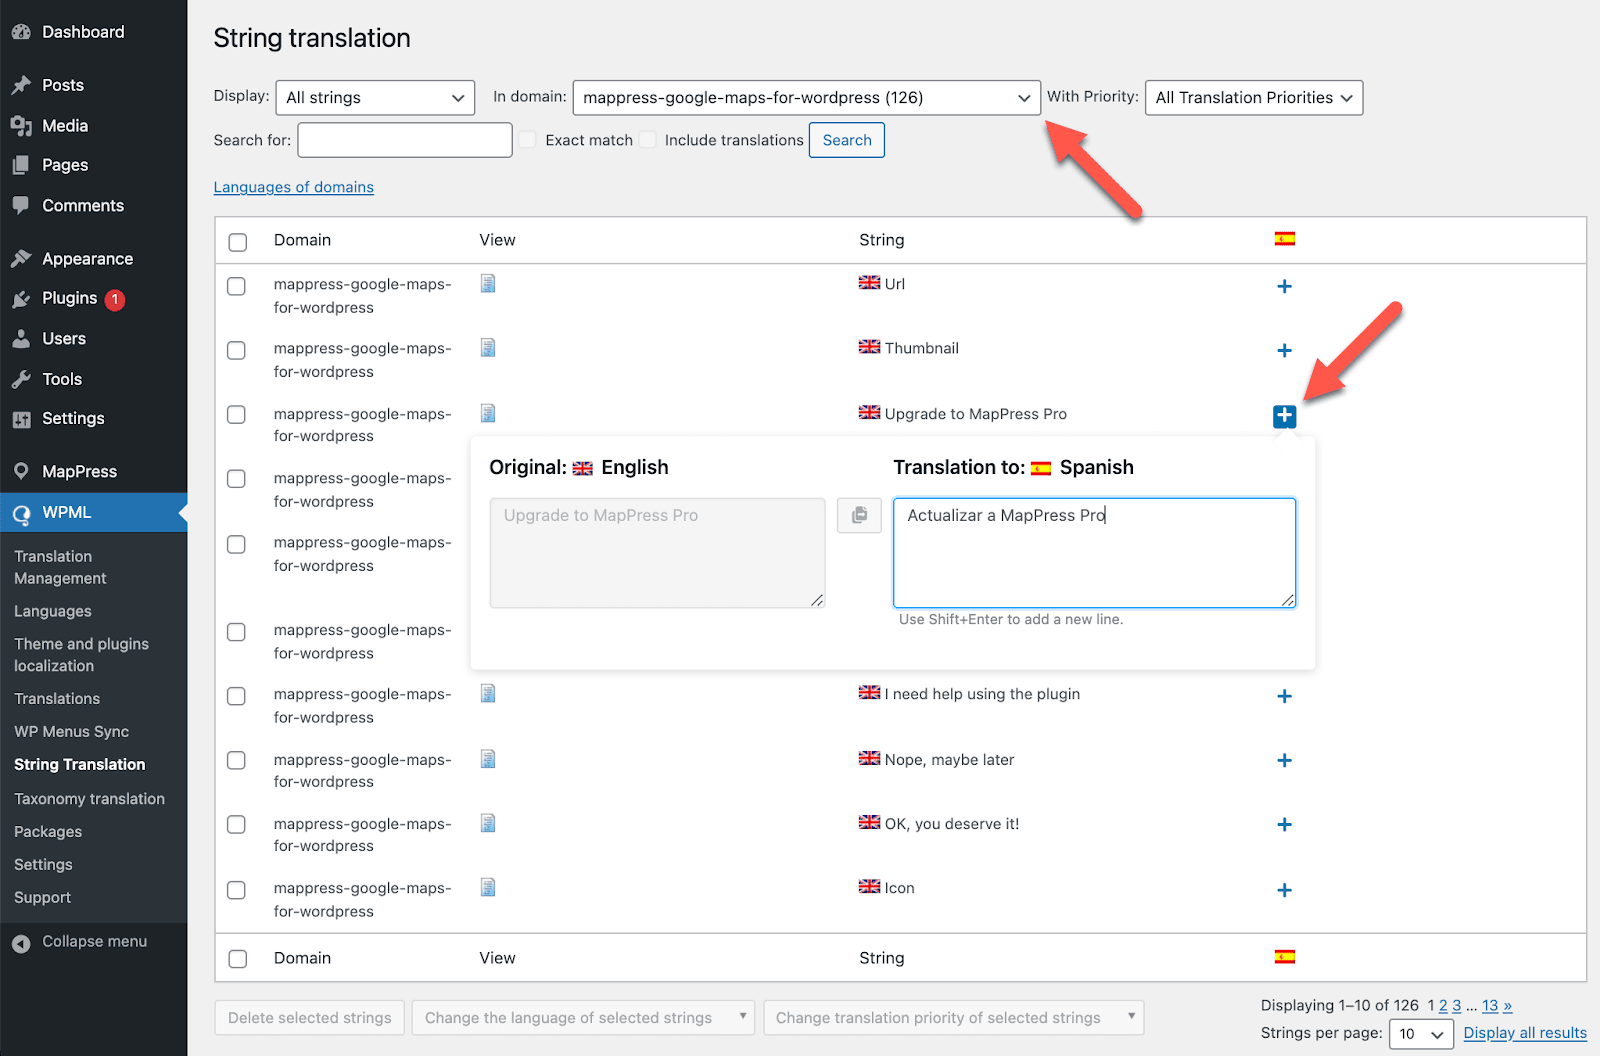
Task: Open 'Change translation priority of selected strings' dropdown
Action: [954, 1018]
